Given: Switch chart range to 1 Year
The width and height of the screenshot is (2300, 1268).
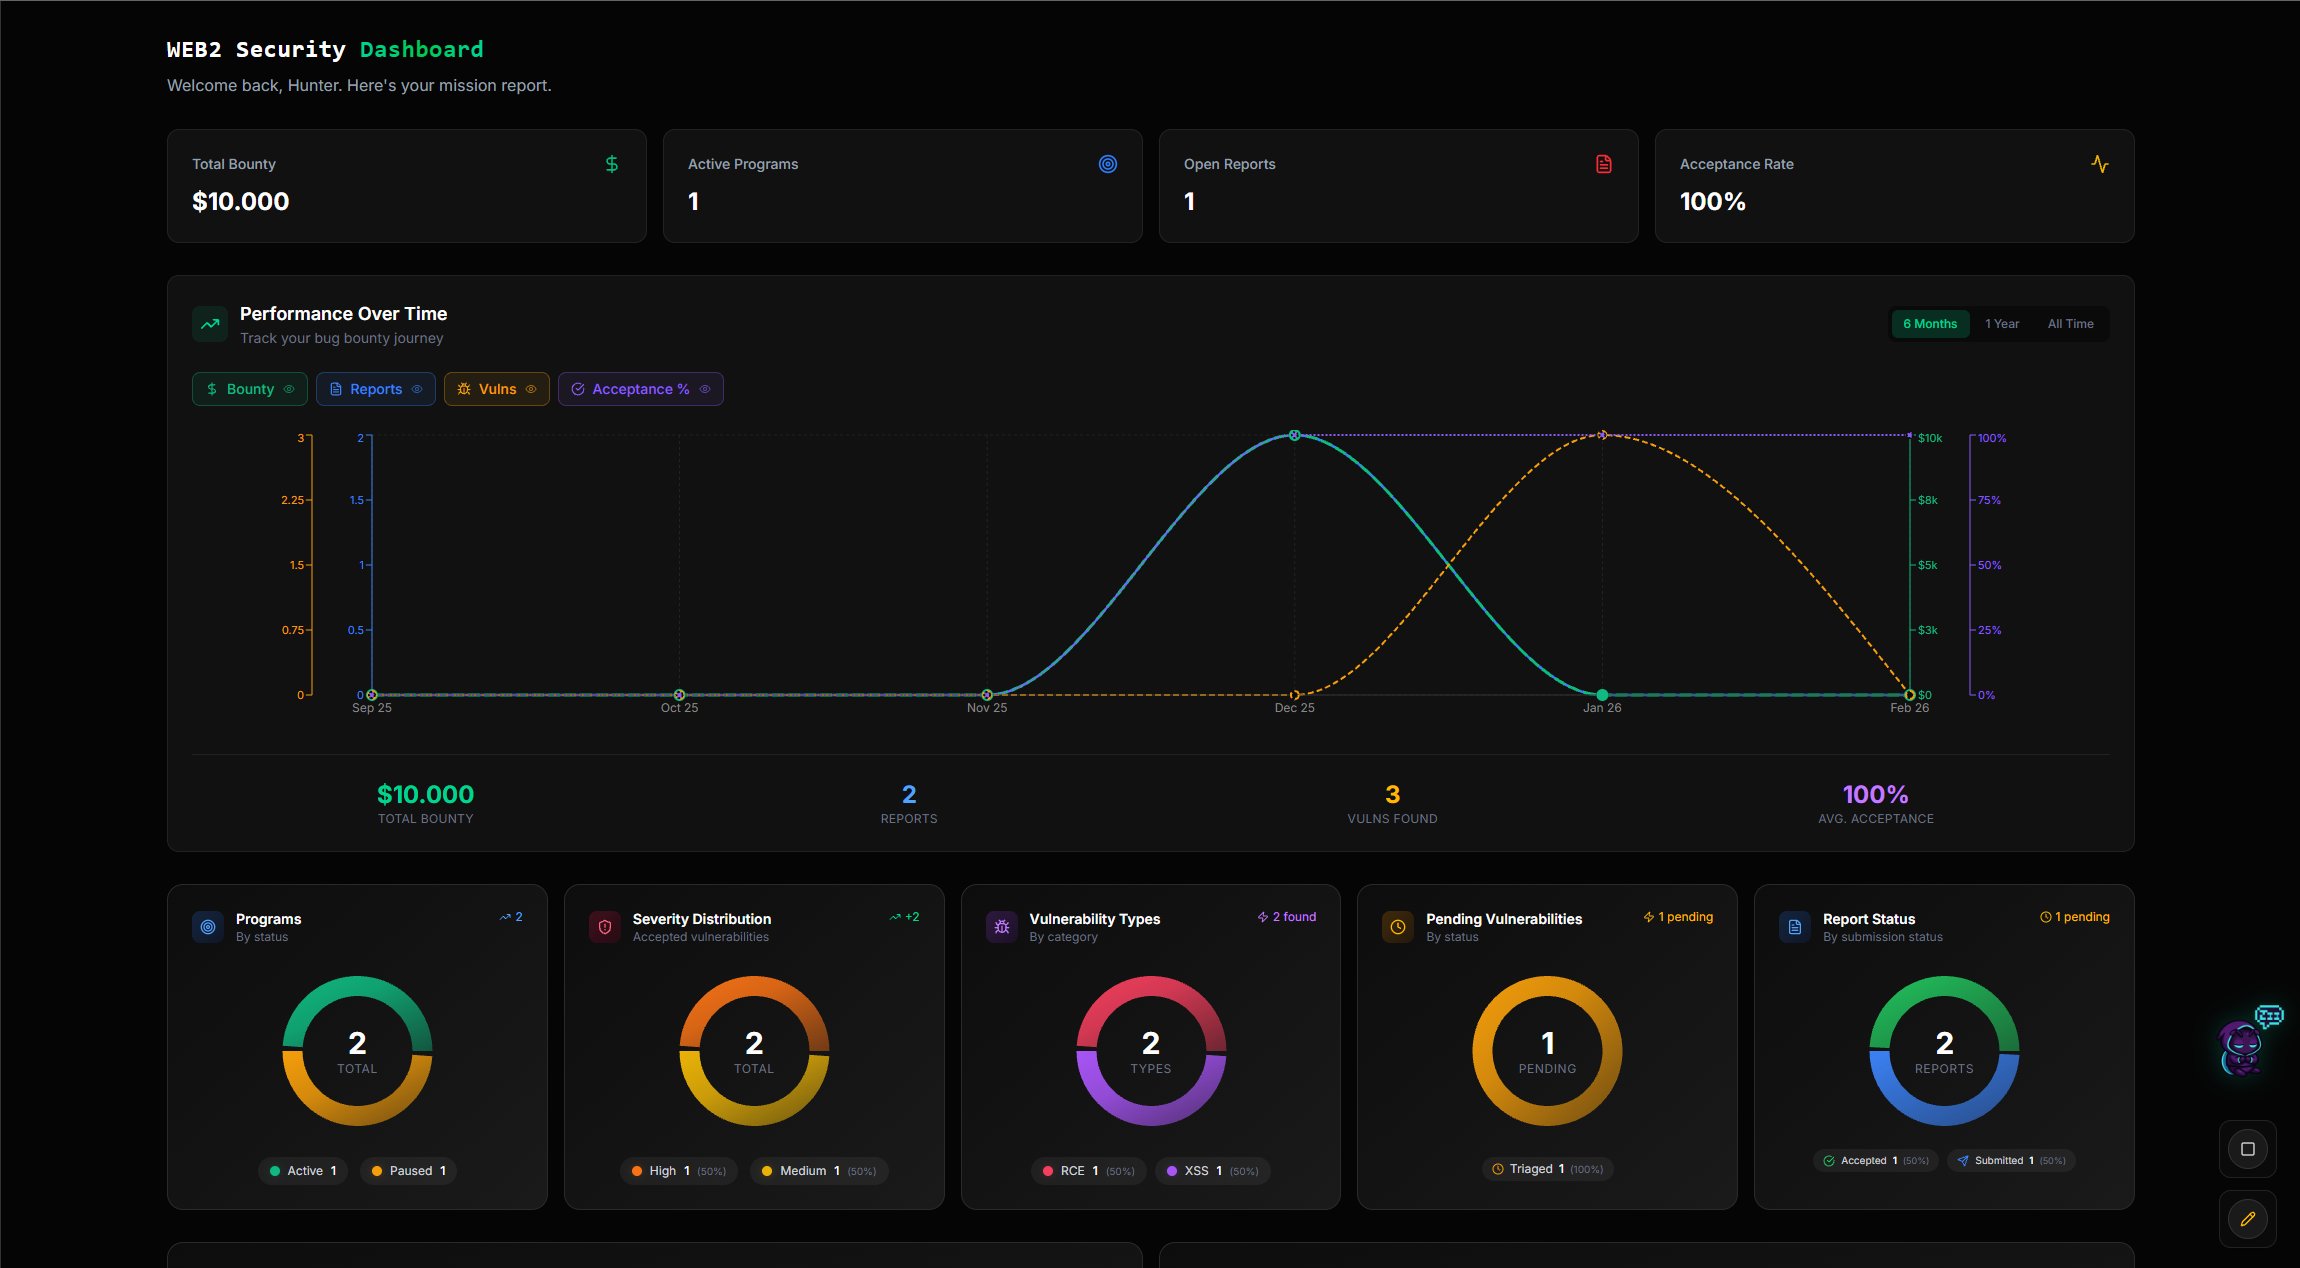Looking at the screenshot, I should [x=2001, y=324].
